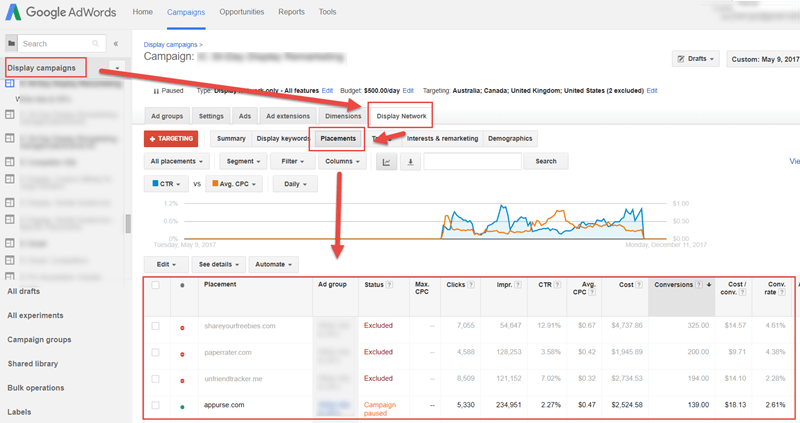This screenshot has height=423, width=800.
Task: Select Interests & remarketing sub-tab
Action: click(x=442, y=139)
